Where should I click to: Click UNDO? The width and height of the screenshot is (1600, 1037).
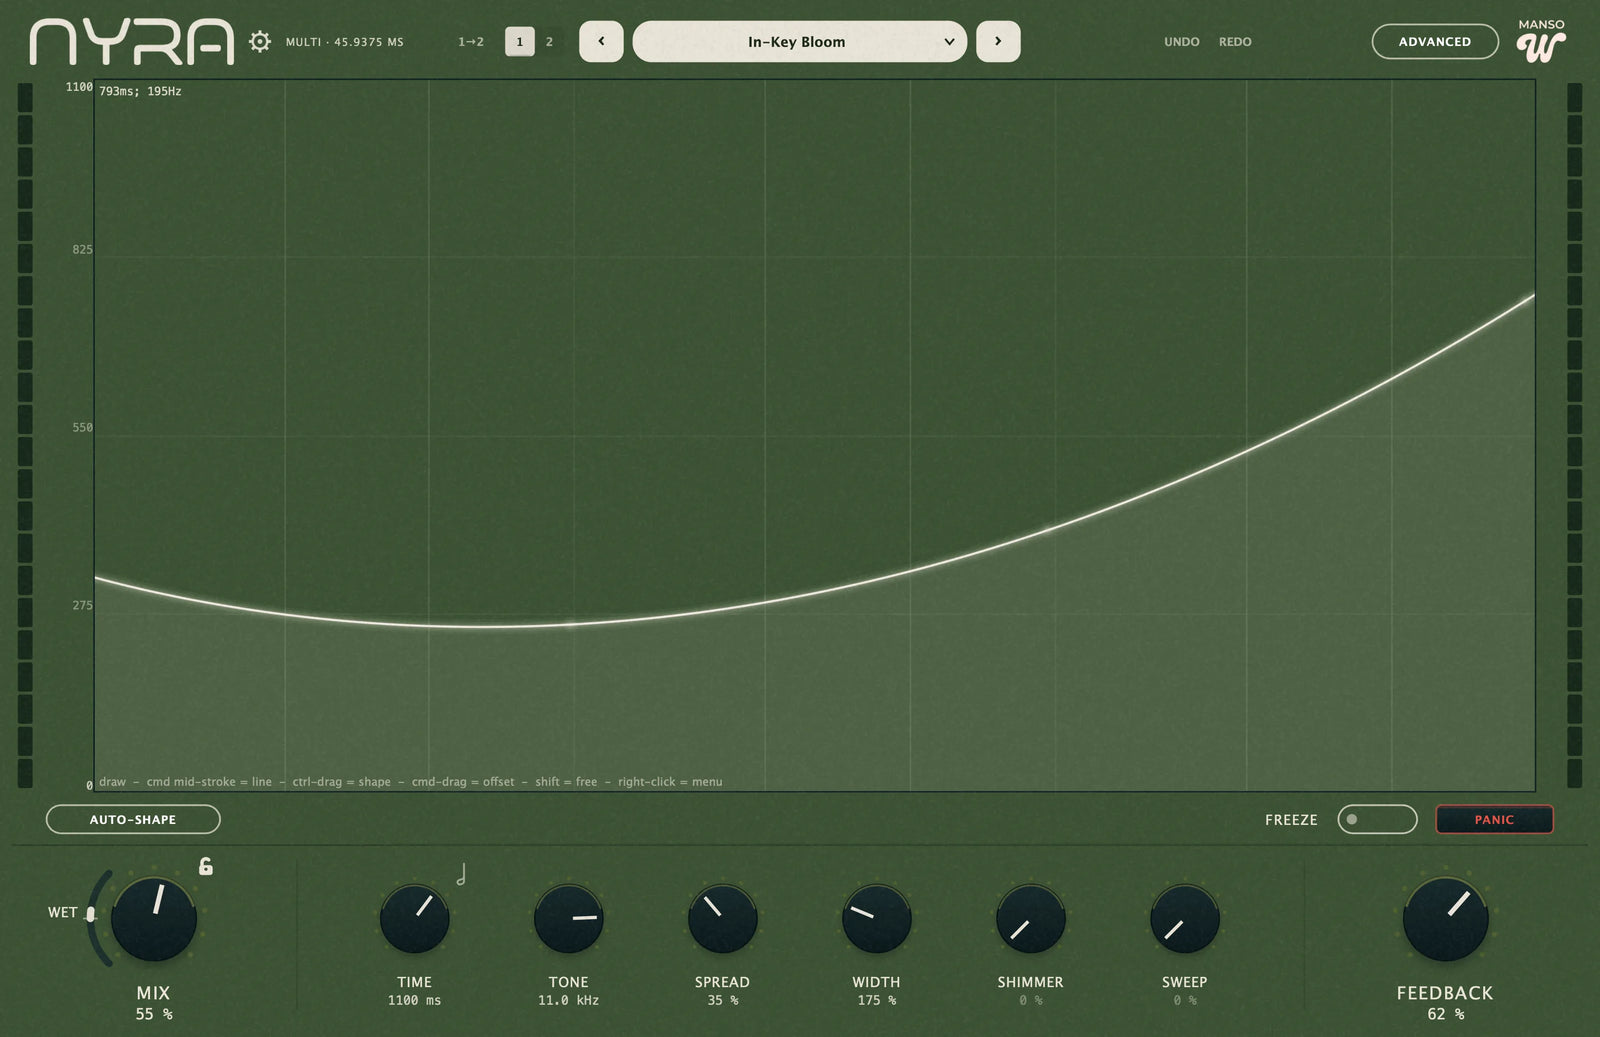coord(1182,42)
